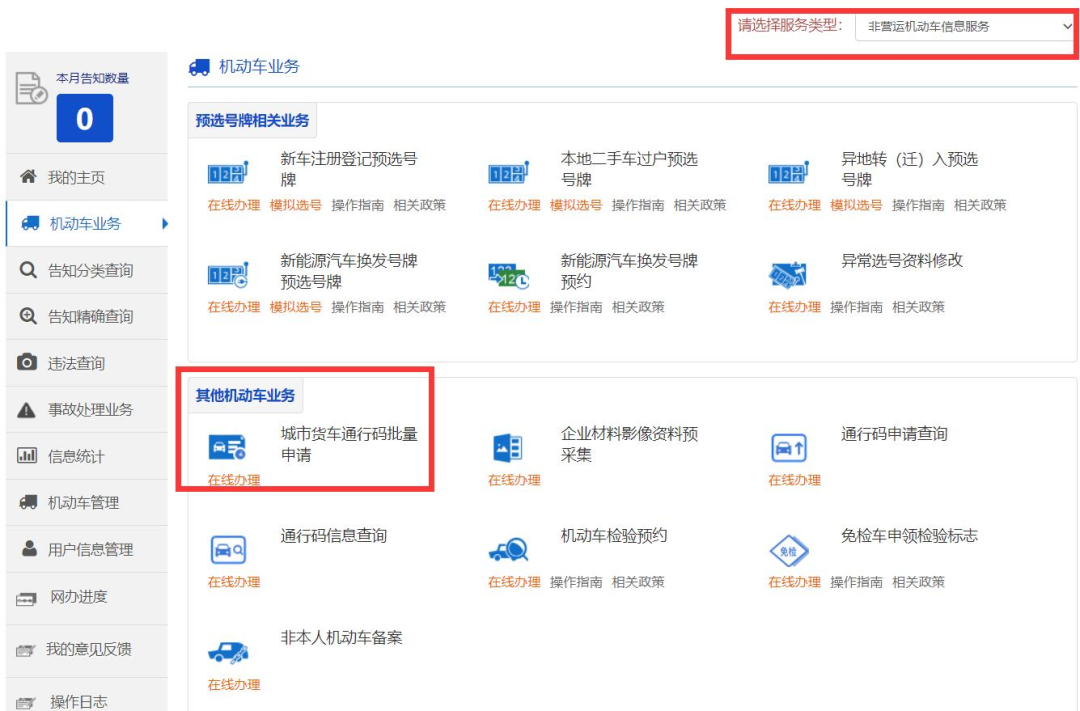Click the 新能源汽车换发号牌预约 clock plate icon

click(x=508, y=275)
